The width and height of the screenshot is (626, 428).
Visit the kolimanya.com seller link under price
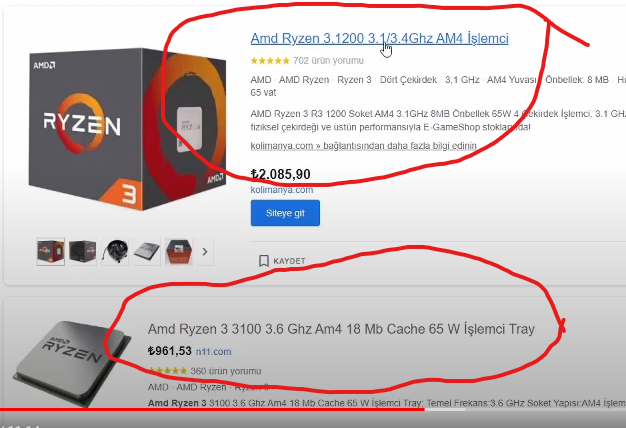click(282, 190)
